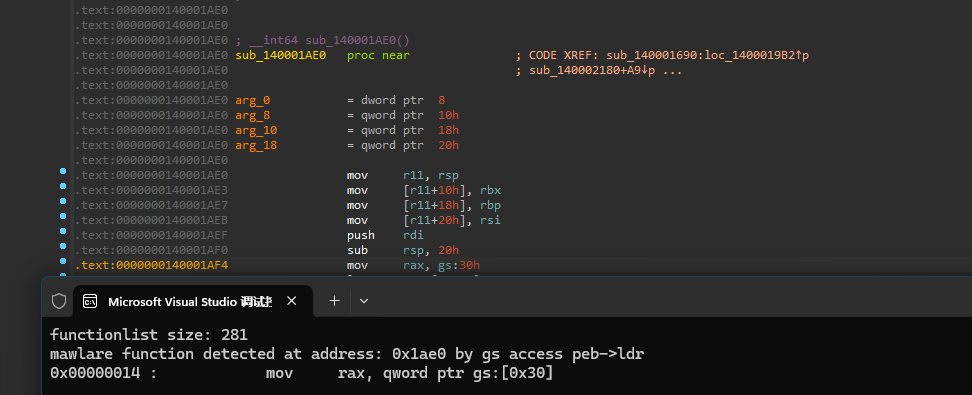Viewport: 972px width, 395px height.
Task: Click the arg_0 variable name
Action: pyautogui.click(x=253, y=100)
